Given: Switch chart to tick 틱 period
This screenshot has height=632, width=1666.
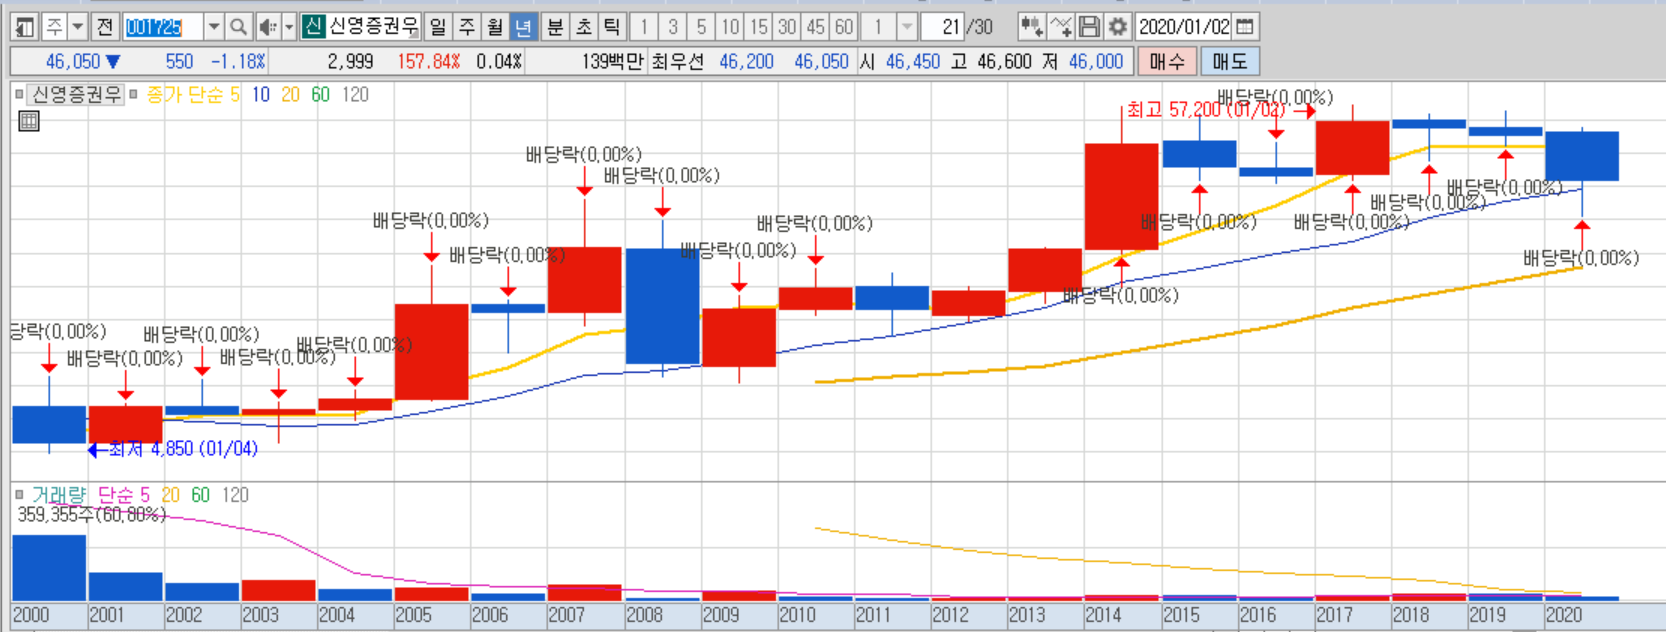Looking at the screenshot, I should tap(612, 27).
